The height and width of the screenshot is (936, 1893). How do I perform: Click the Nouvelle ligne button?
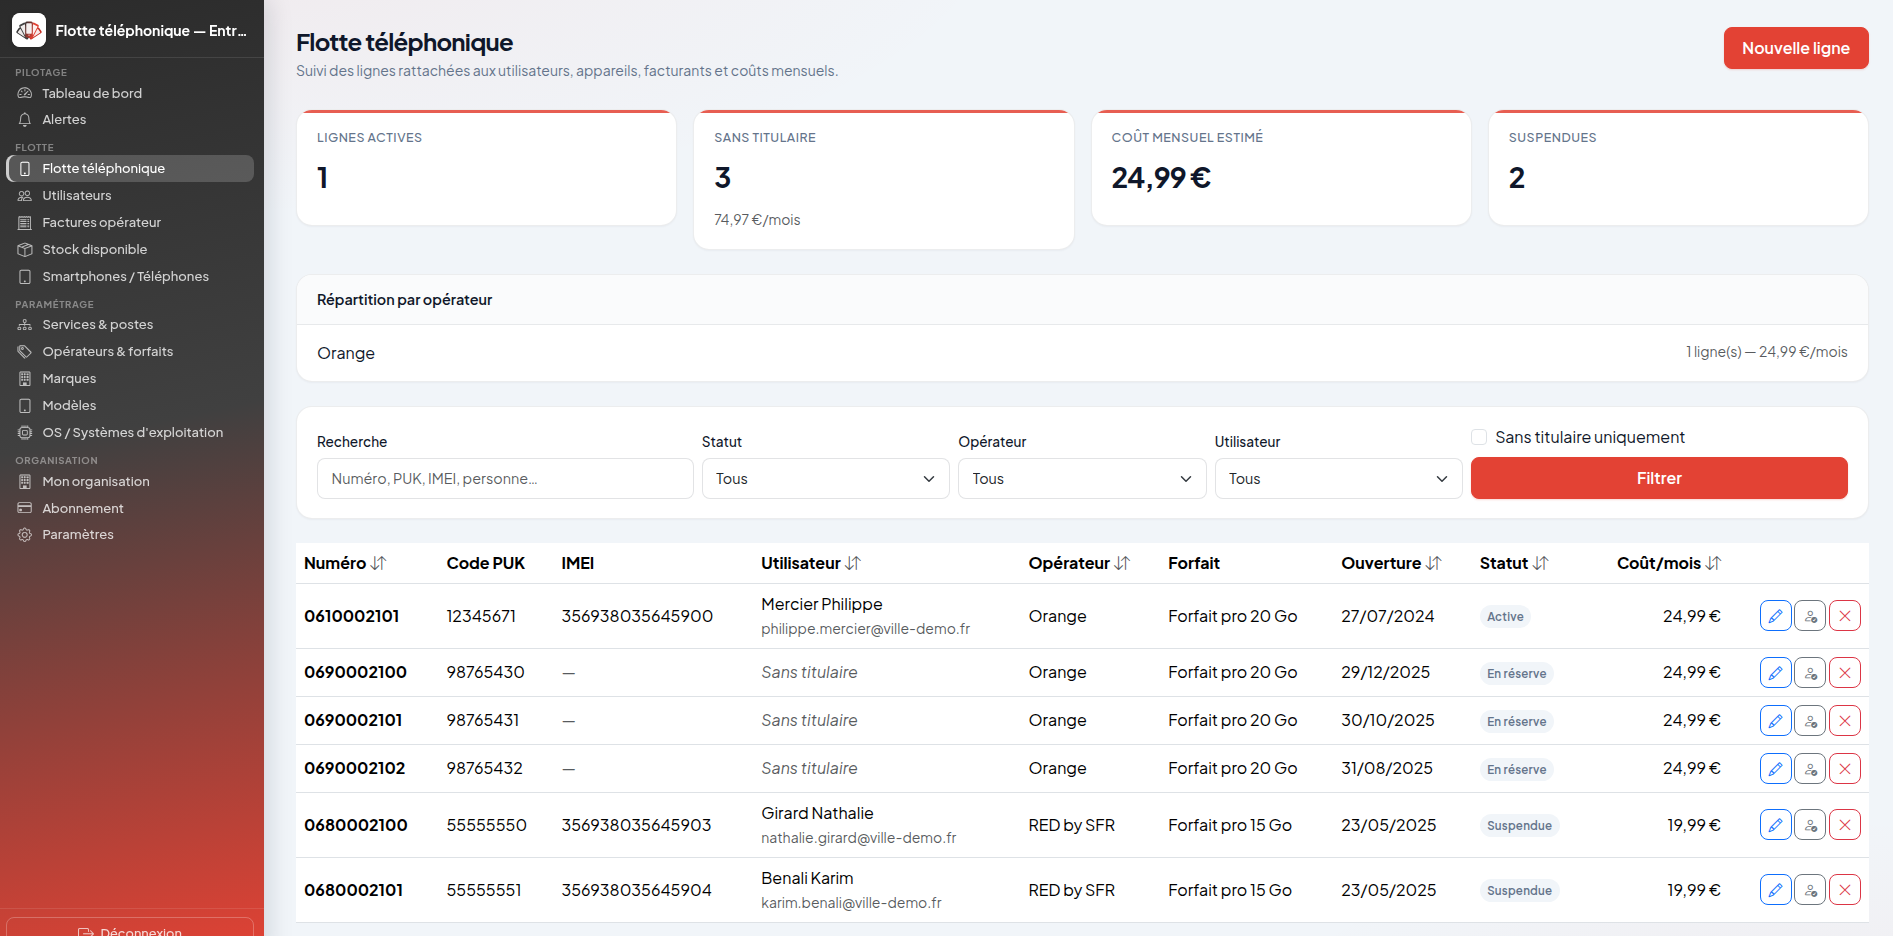point(1796,48)
